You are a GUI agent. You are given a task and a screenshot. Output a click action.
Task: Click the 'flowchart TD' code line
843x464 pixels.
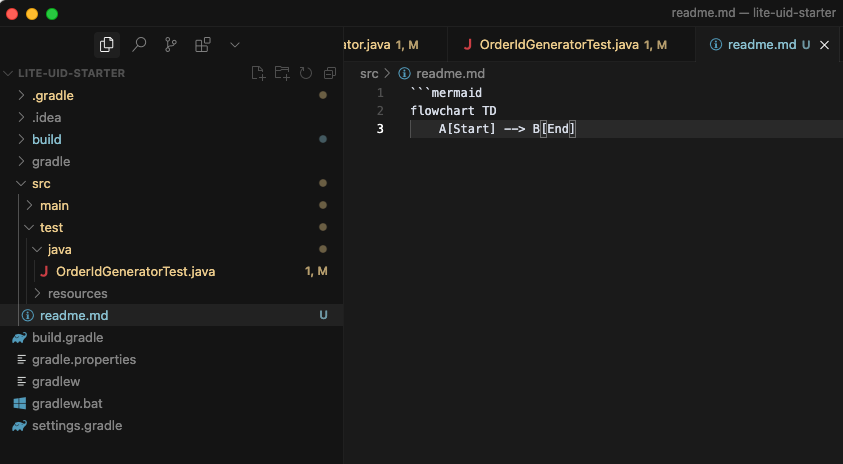click(x=453, y=111)
